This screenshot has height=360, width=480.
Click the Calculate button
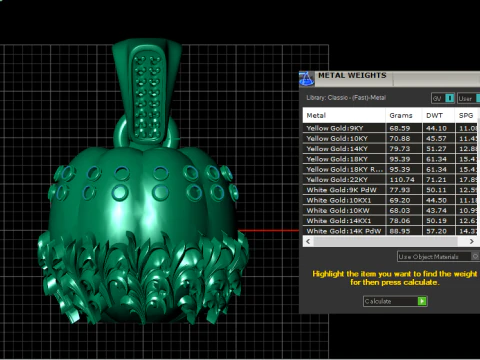(395, 301)
